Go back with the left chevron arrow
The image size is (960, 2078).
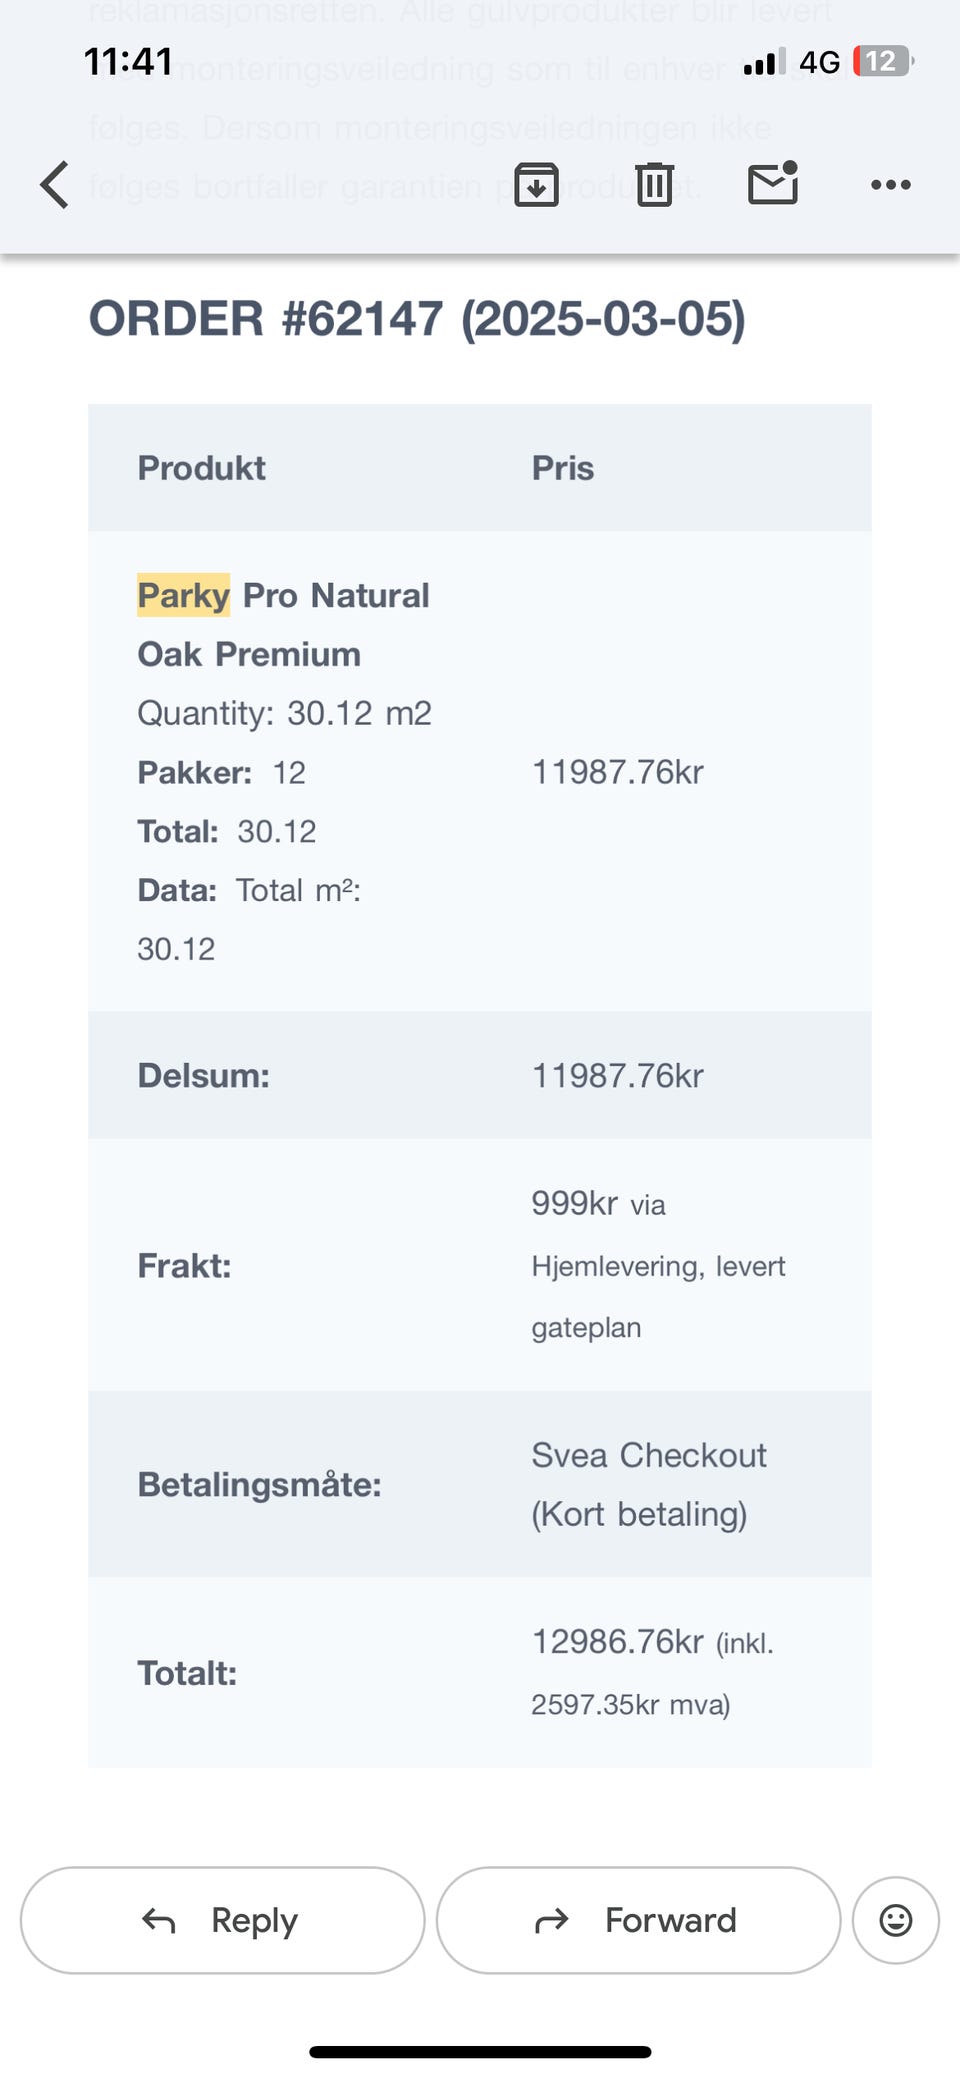(55, 185)
